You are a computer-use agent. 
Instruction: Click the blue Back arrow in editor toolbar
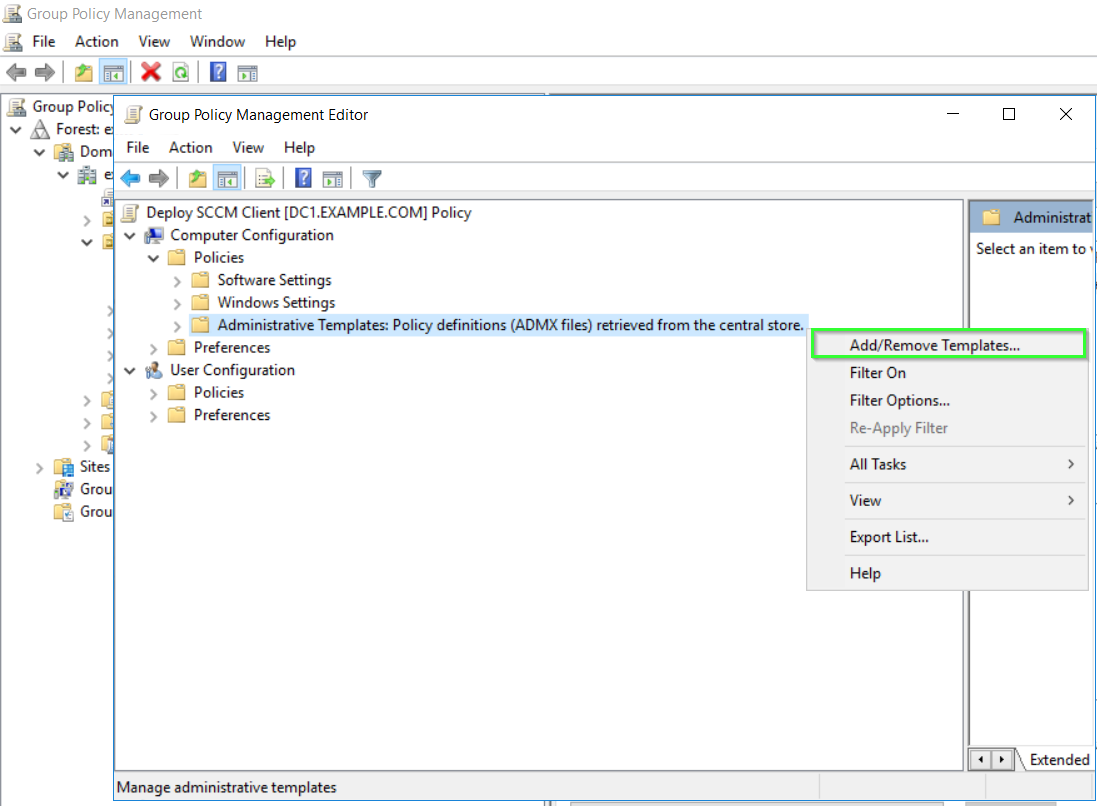tap(130, 179)
